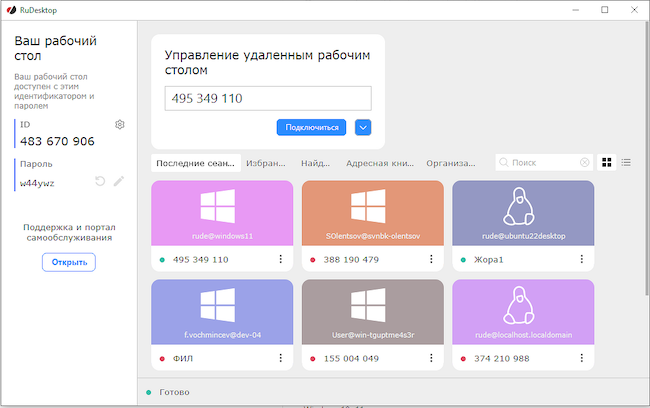Click the rude@ubuntu22desktop label
This screenshot has height=408, width=650.
point(524,236)
